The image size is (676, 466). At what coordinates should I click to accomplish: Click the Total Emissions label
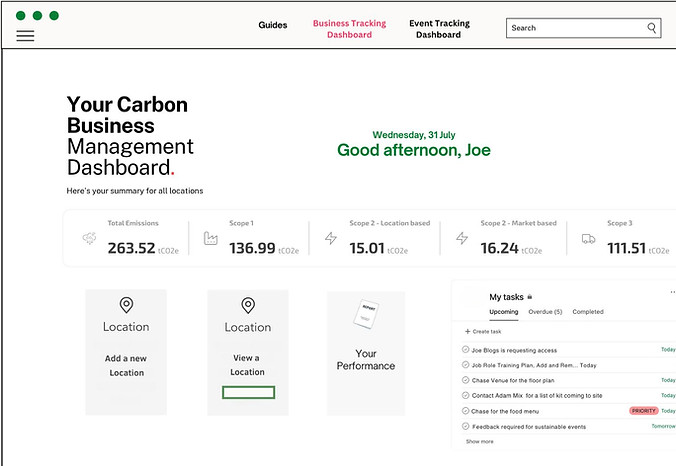(x=133, y=223)
